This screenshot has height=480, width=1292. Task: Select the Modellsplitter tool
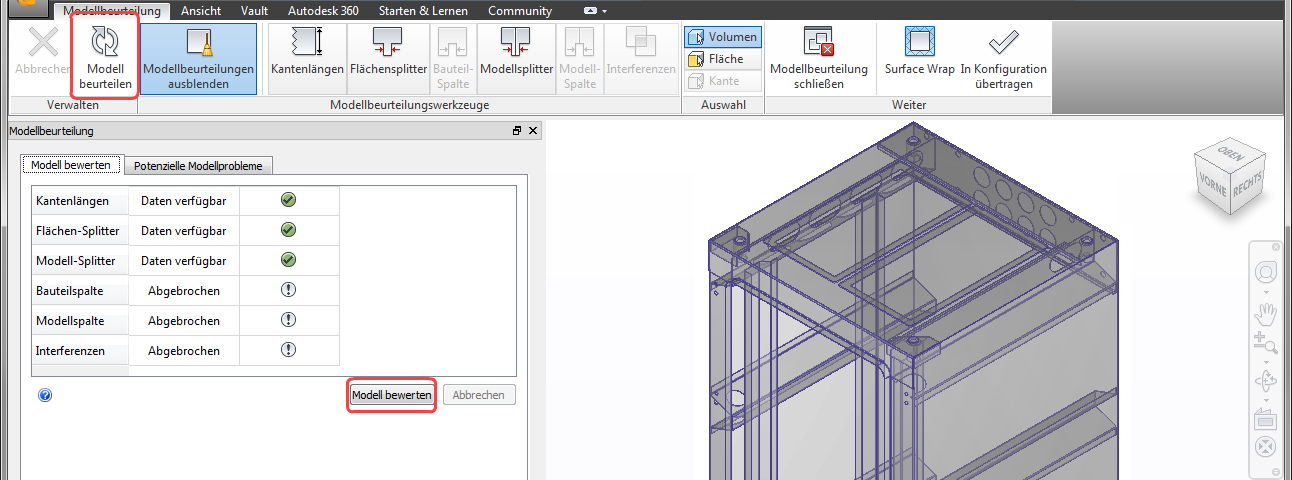[517, 58]
